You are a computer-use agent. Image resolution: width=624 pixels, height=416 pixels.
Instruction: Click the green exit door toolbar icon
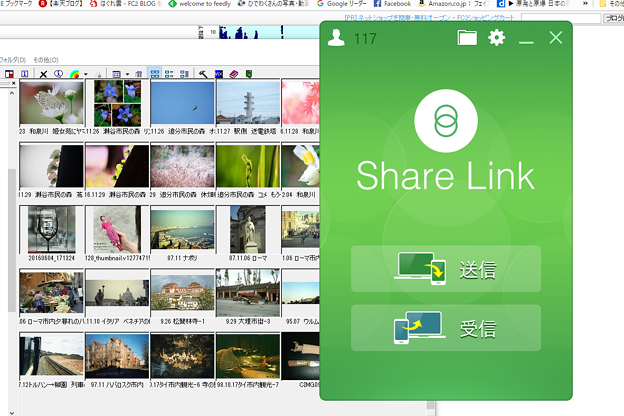tap(249, 74)
